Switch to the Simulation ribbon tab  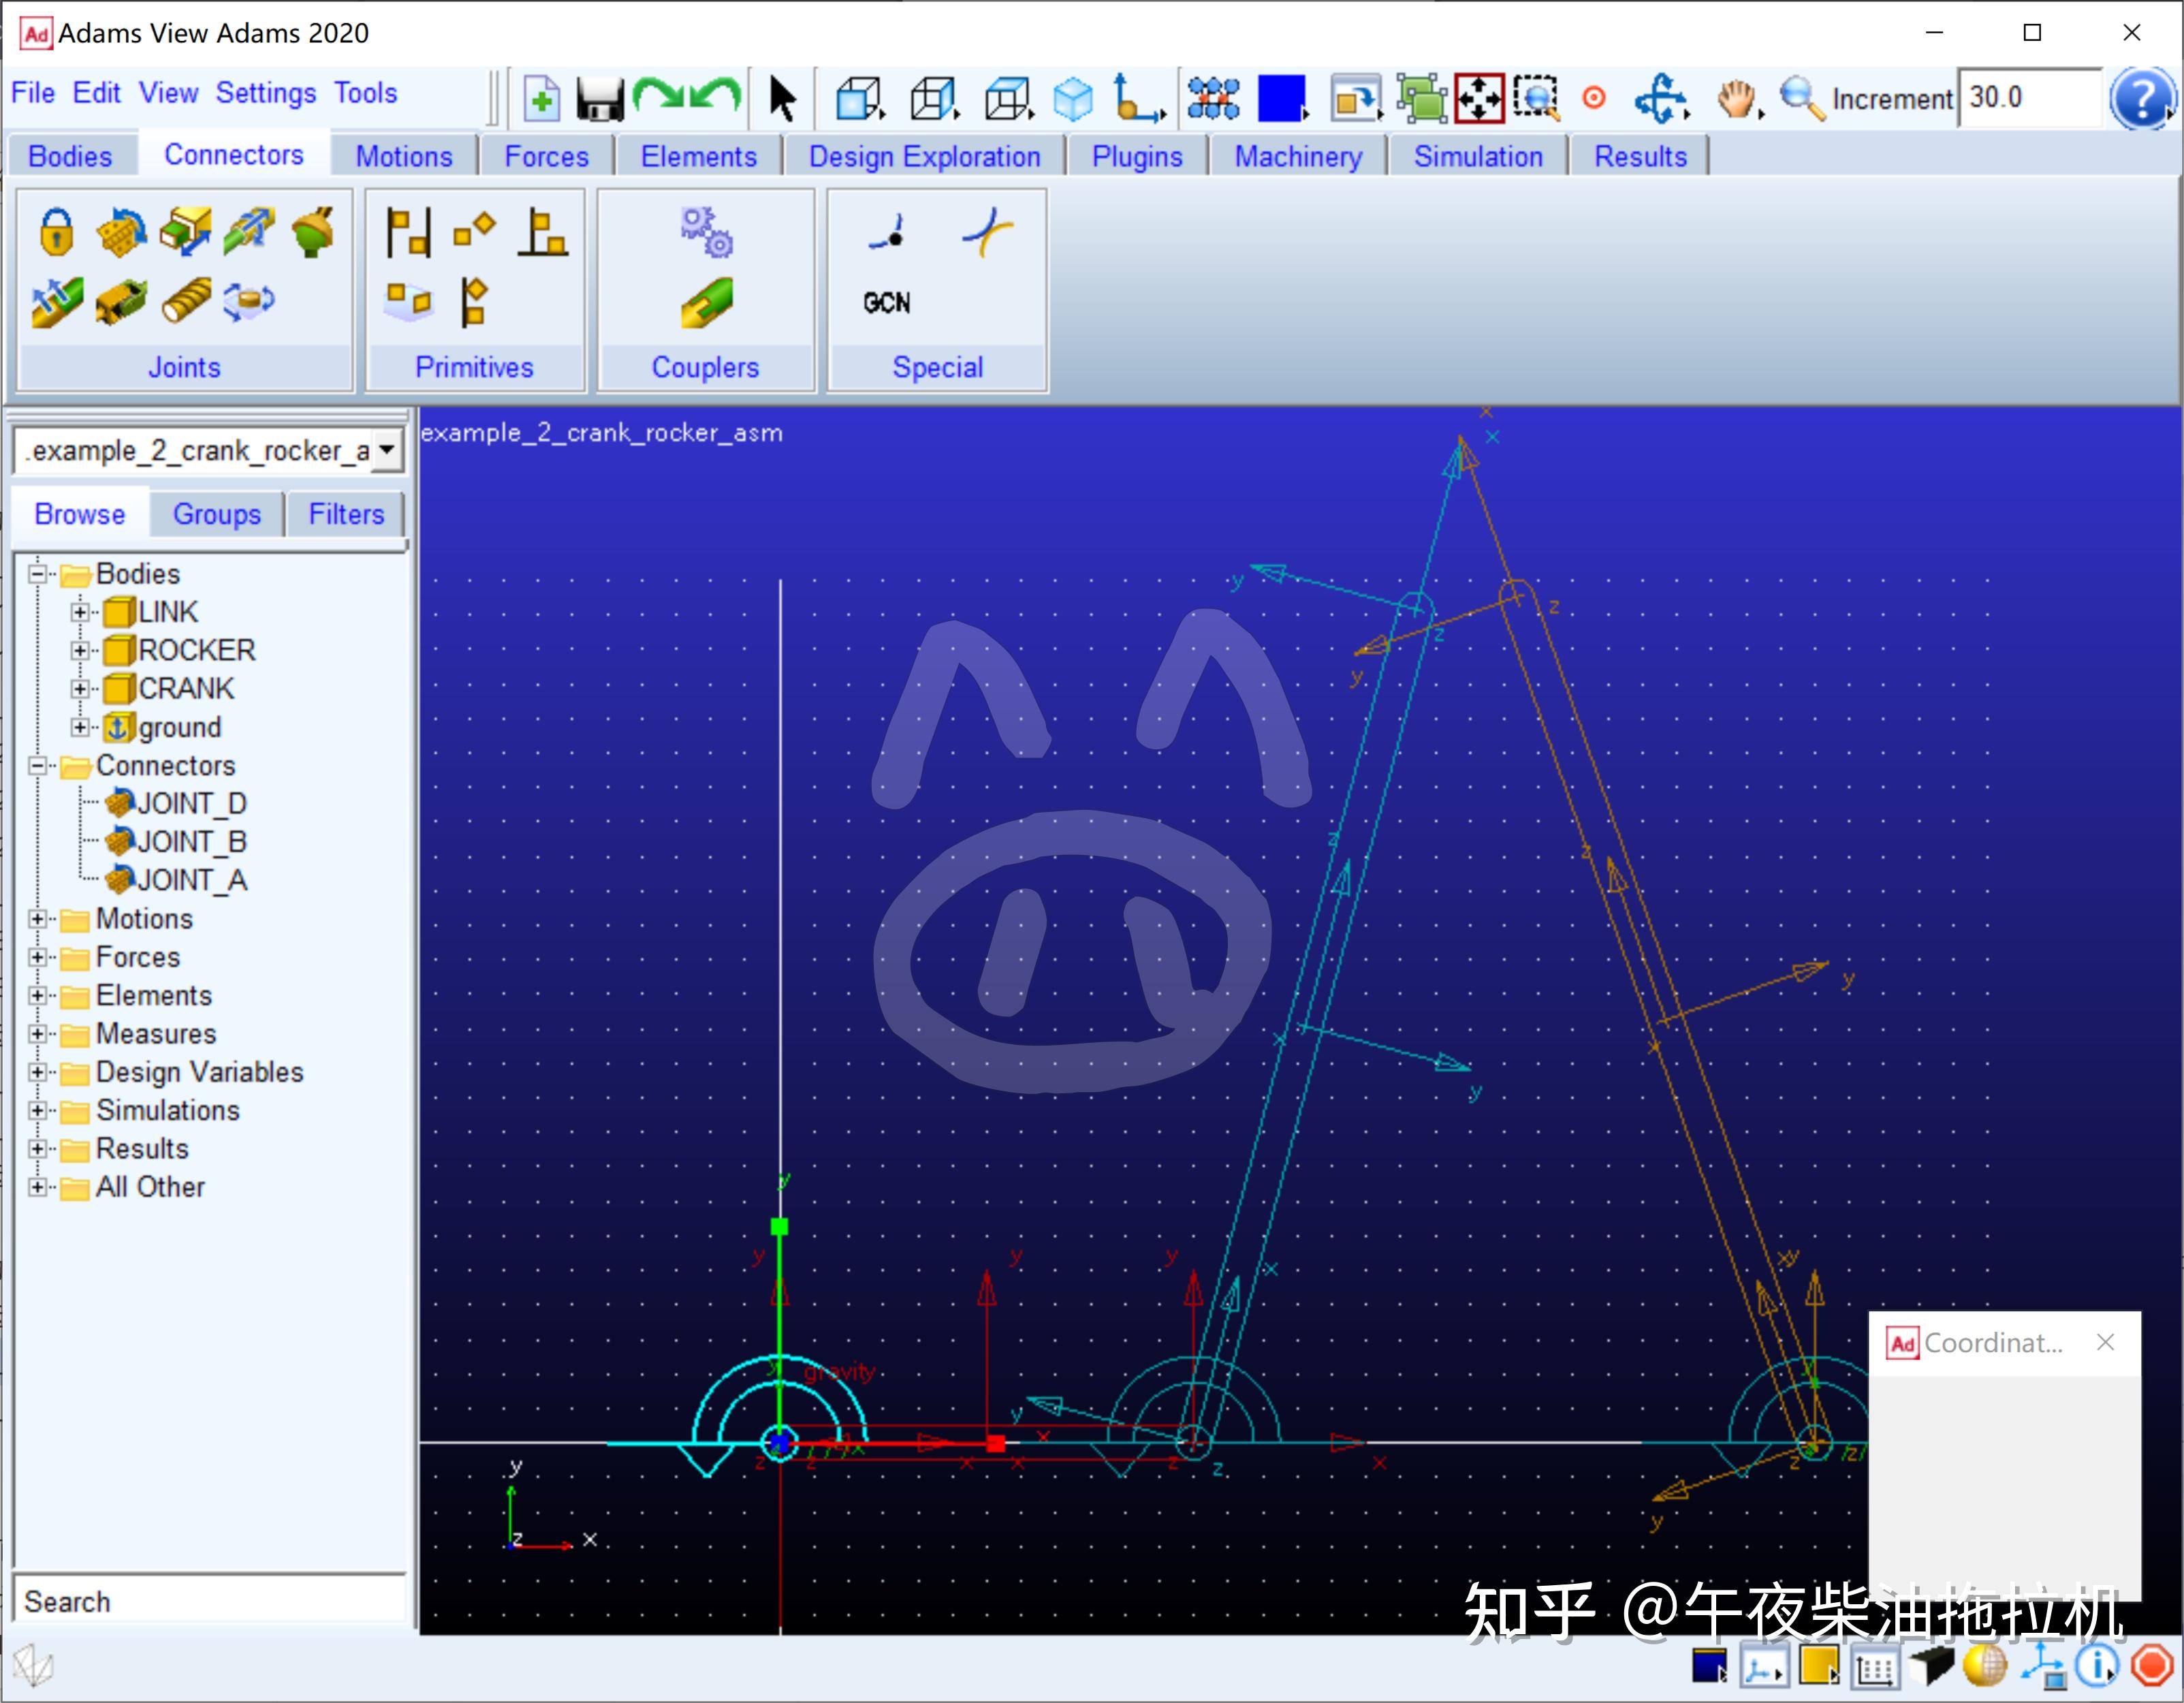(1477, 157)
